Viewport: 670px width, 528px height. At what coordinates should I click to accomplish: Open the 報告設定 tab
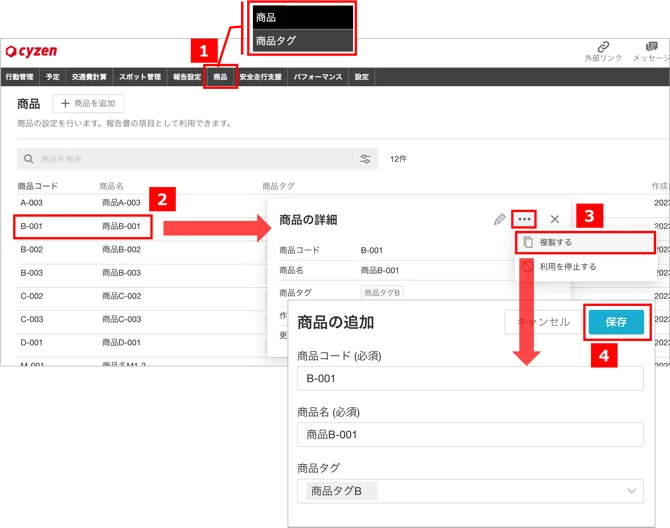(x=187, y=77)
